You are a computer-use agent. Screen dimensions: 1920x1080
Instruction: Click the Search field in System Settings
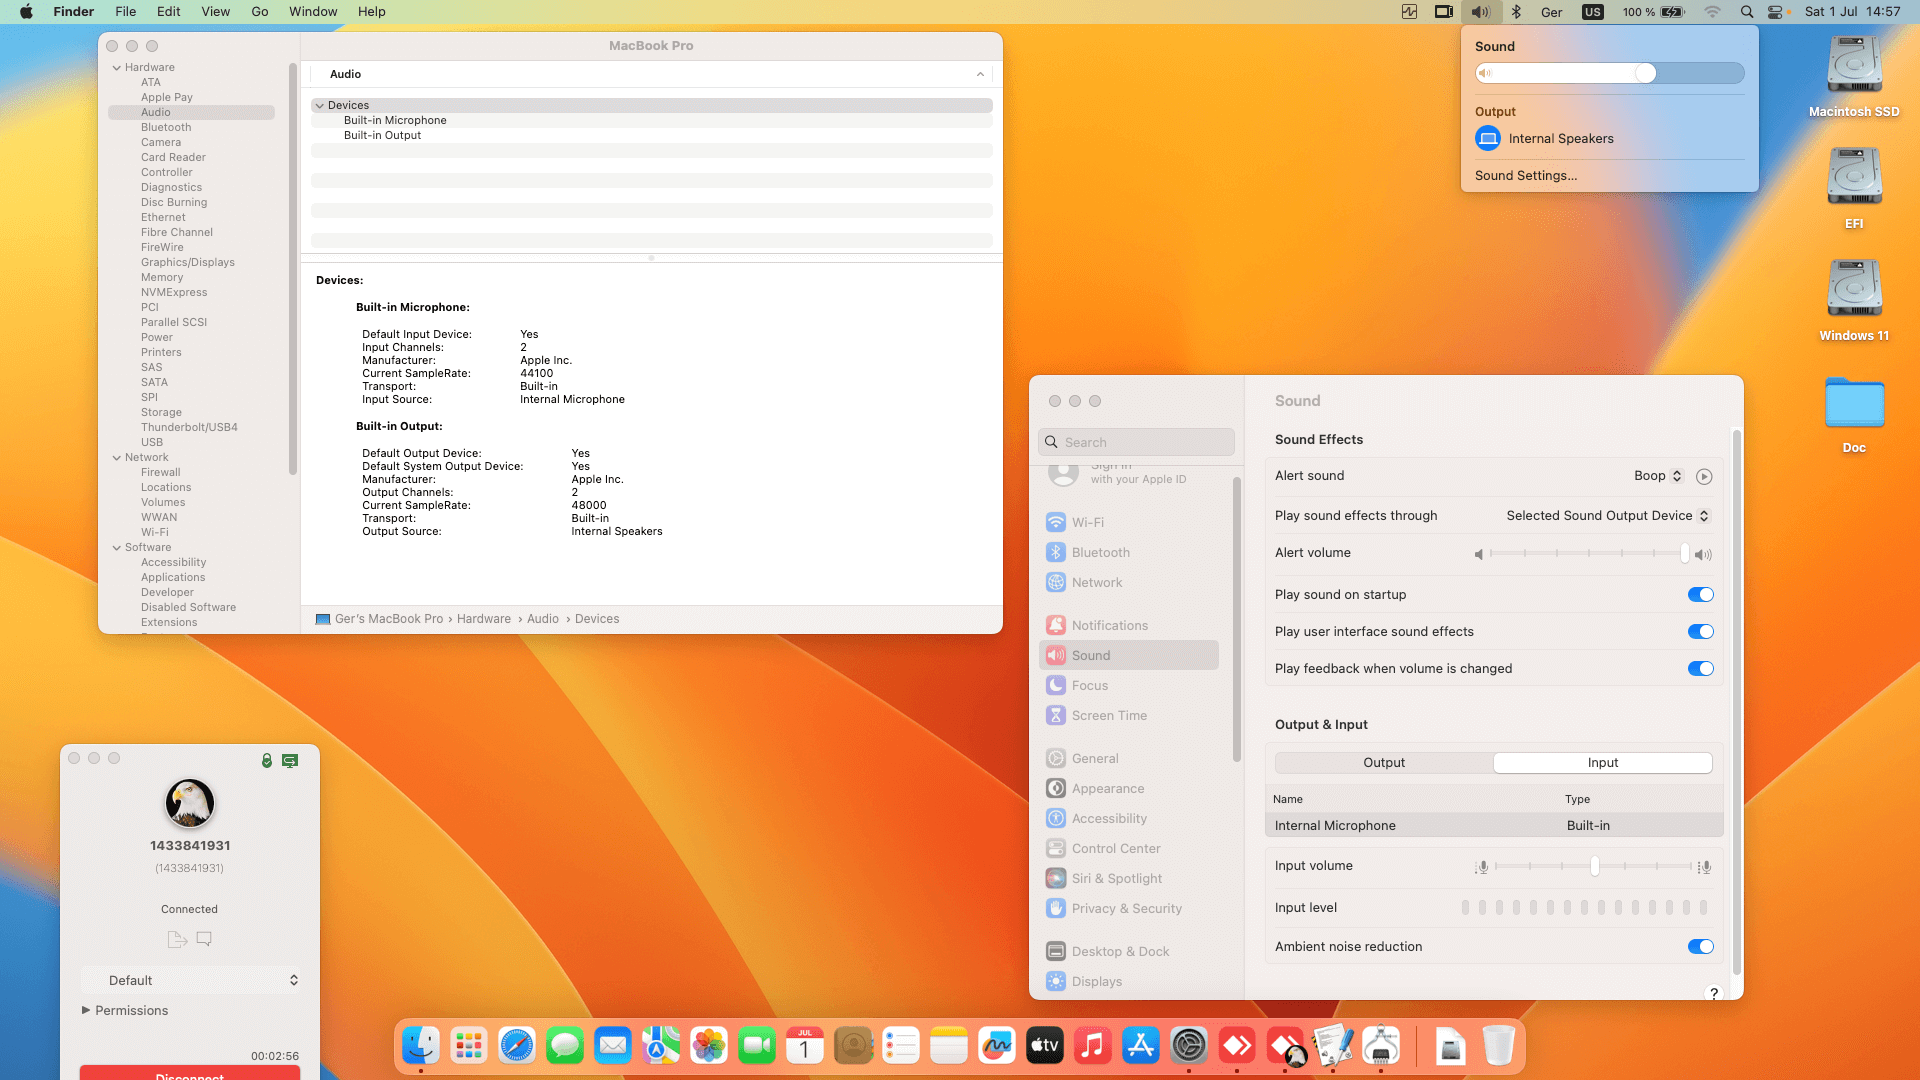1136,442
